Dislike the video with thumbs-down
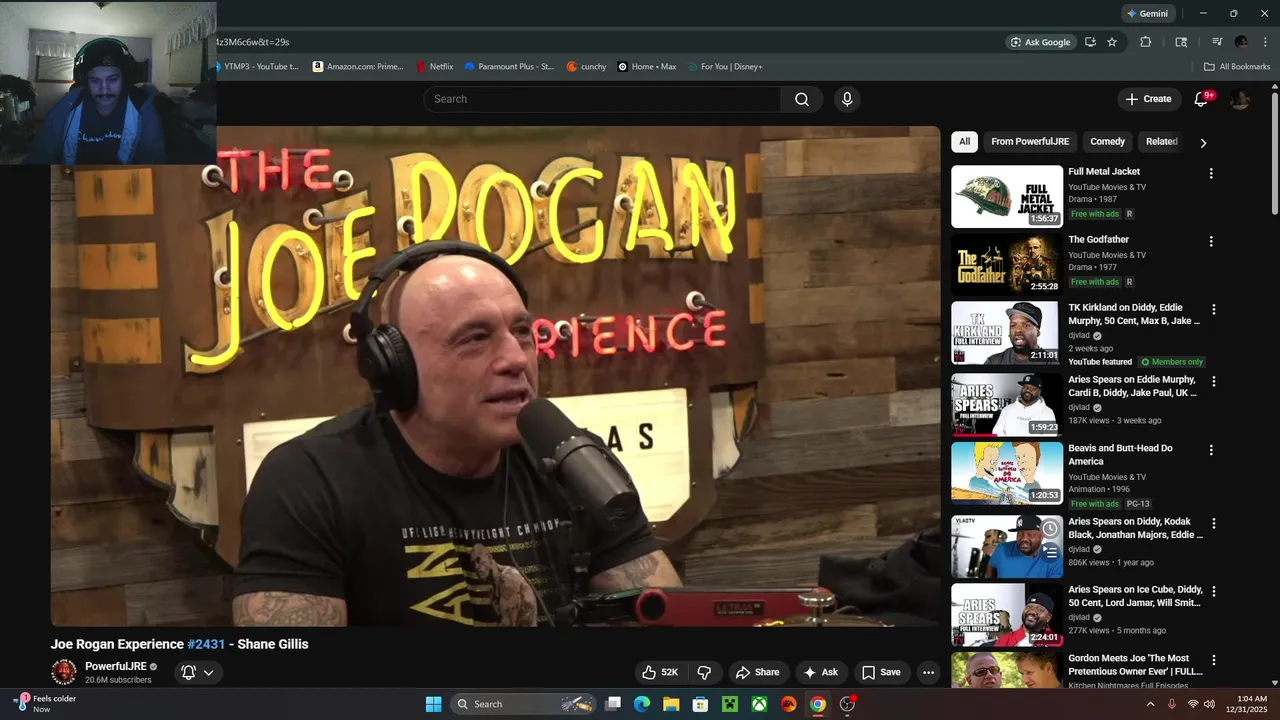1280x720 pixels. pyautogui.click(x=704, y=672)
